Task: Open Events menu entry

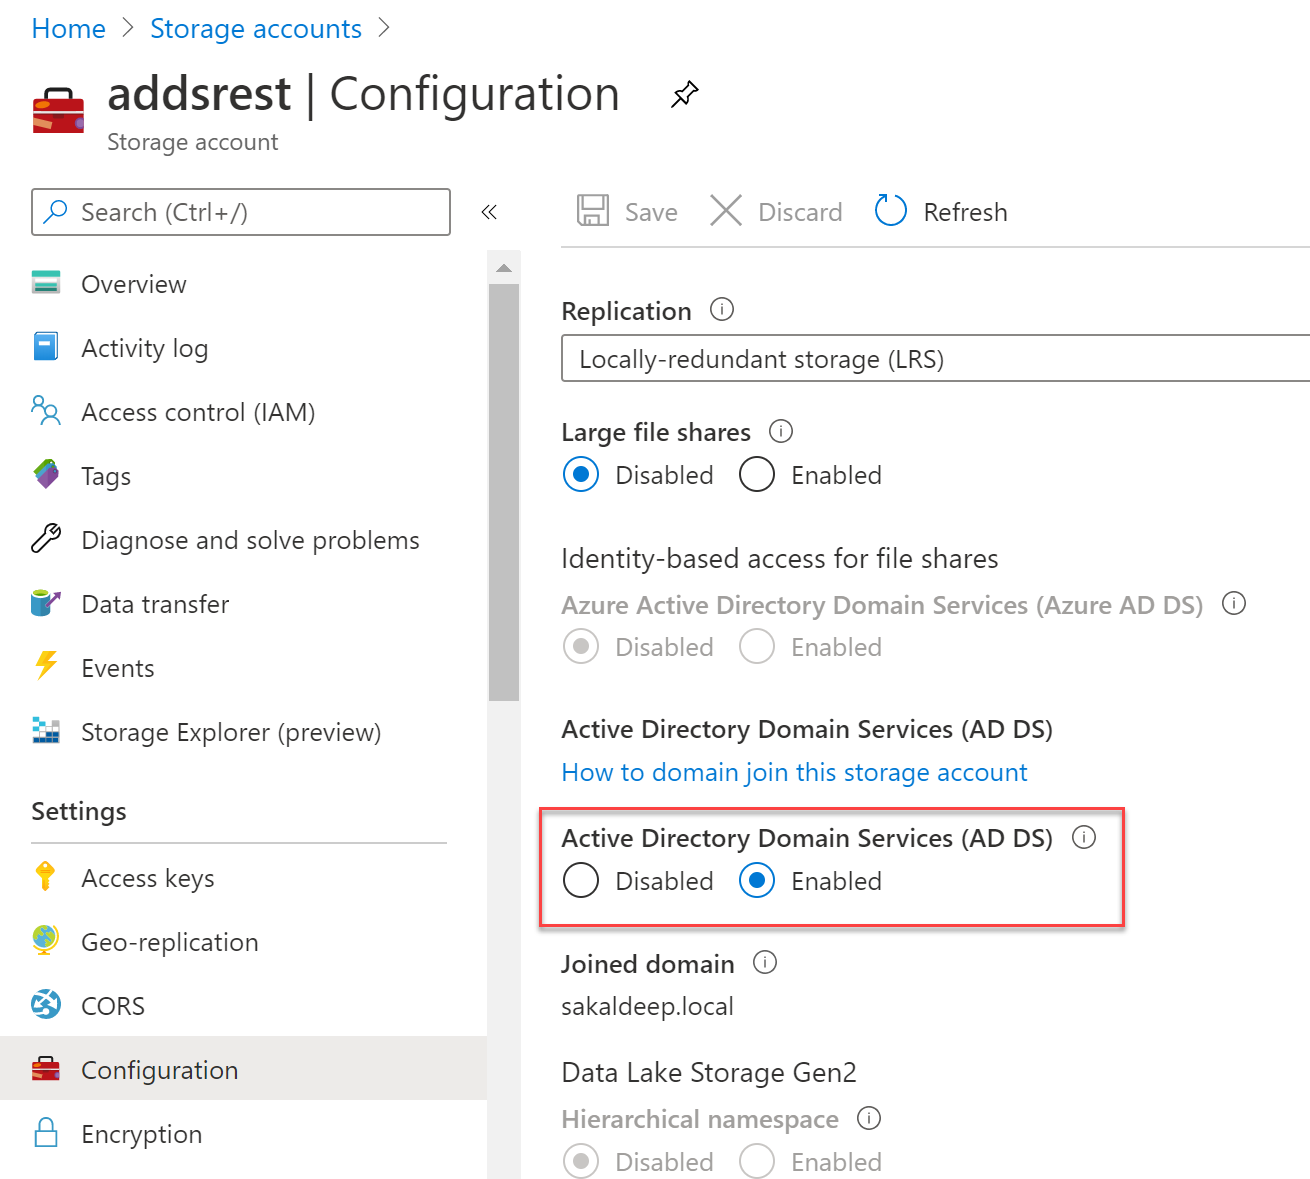Action: click(243, 668)
